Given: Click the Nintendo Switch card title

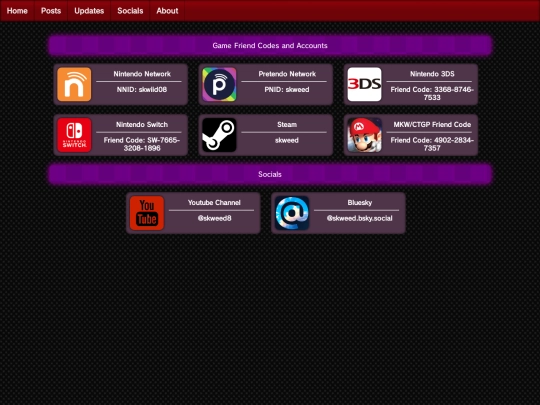Looking at the screenshot, I should coord(142,125).
